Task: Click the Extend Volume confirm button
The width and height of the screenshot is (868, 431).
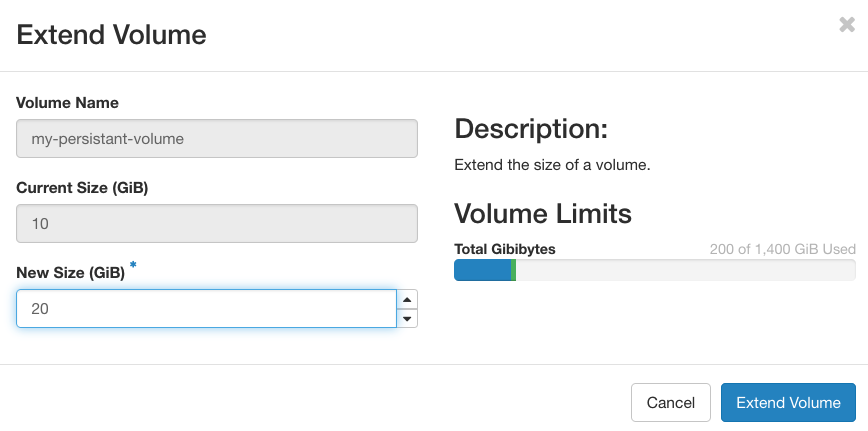Action: (x=788, y=402)
